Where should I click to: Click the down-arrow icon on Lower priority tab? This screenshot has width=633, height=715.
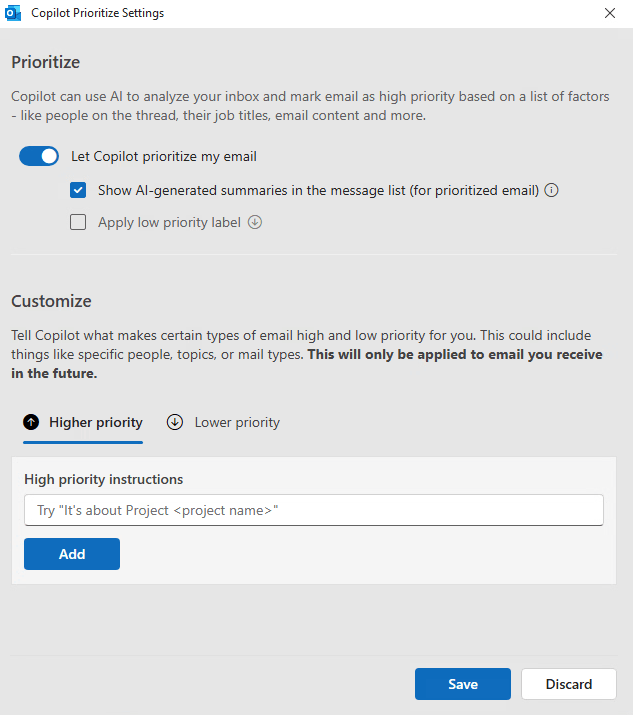[x=175, y=422]
